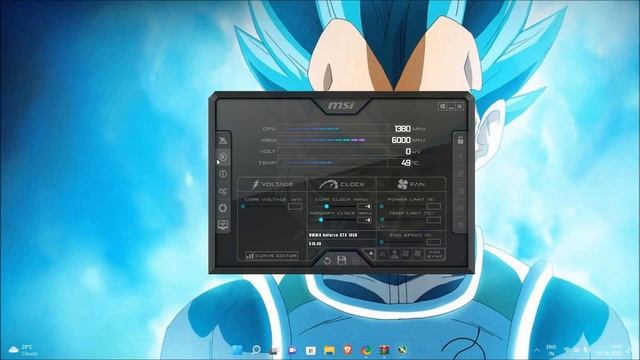Launch Brave browser from the taskbar

pyautogui.click(x=348, y=350)
